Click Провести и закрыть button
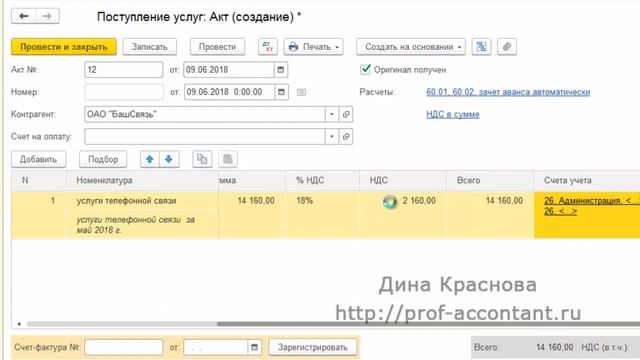 coord(64,47)
